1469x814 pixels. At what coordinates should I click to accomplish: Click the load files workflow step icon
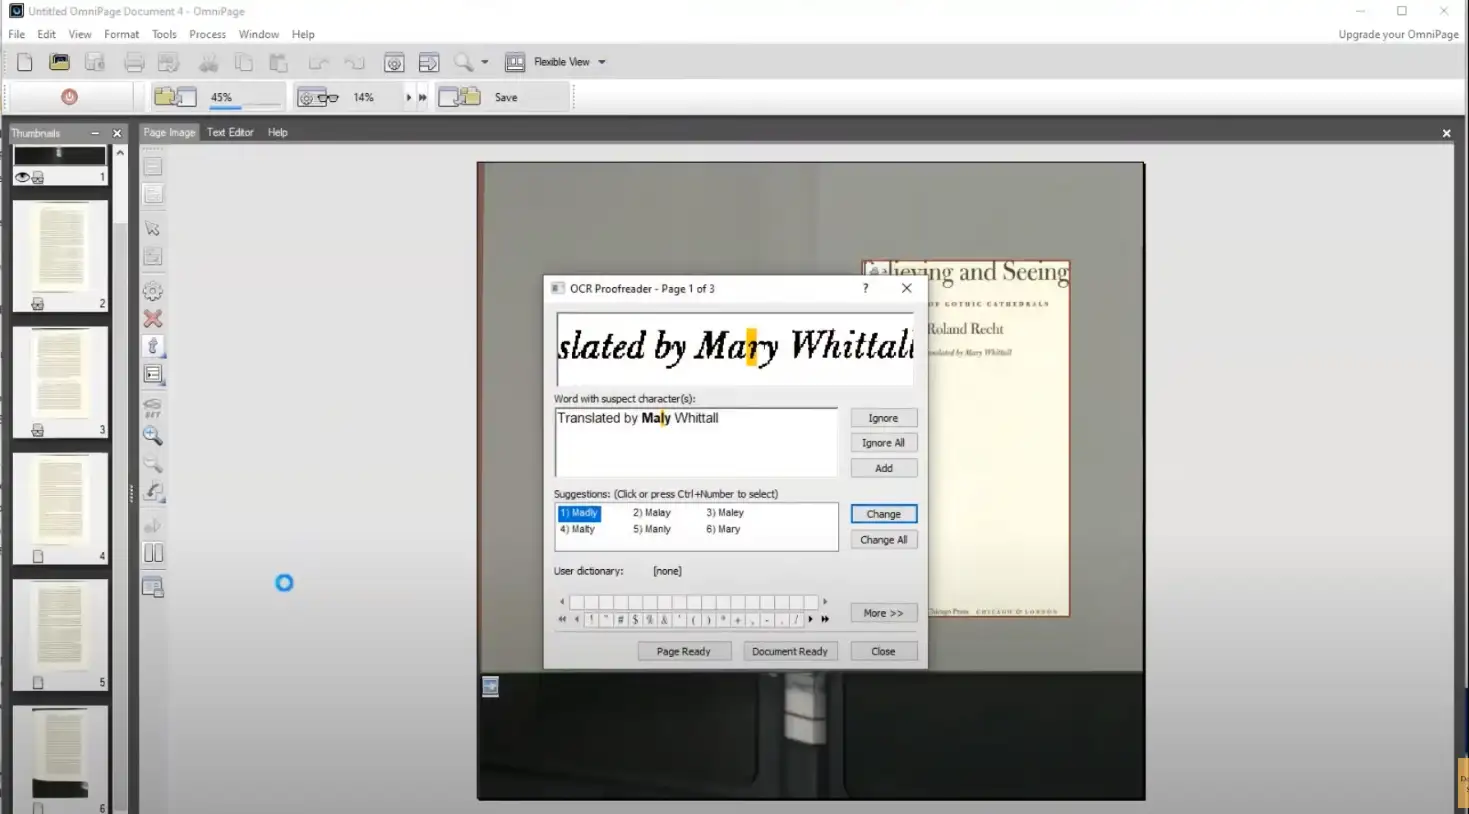(x=175, y=97)
